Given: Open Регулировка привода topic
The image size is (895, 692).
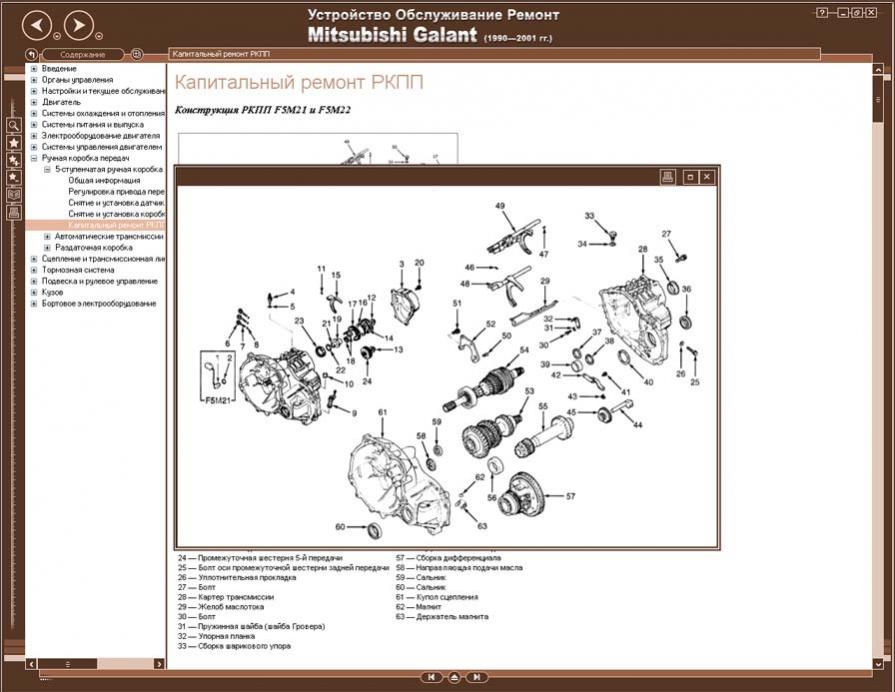Looking at the screenshot, I should click(116, 192).
